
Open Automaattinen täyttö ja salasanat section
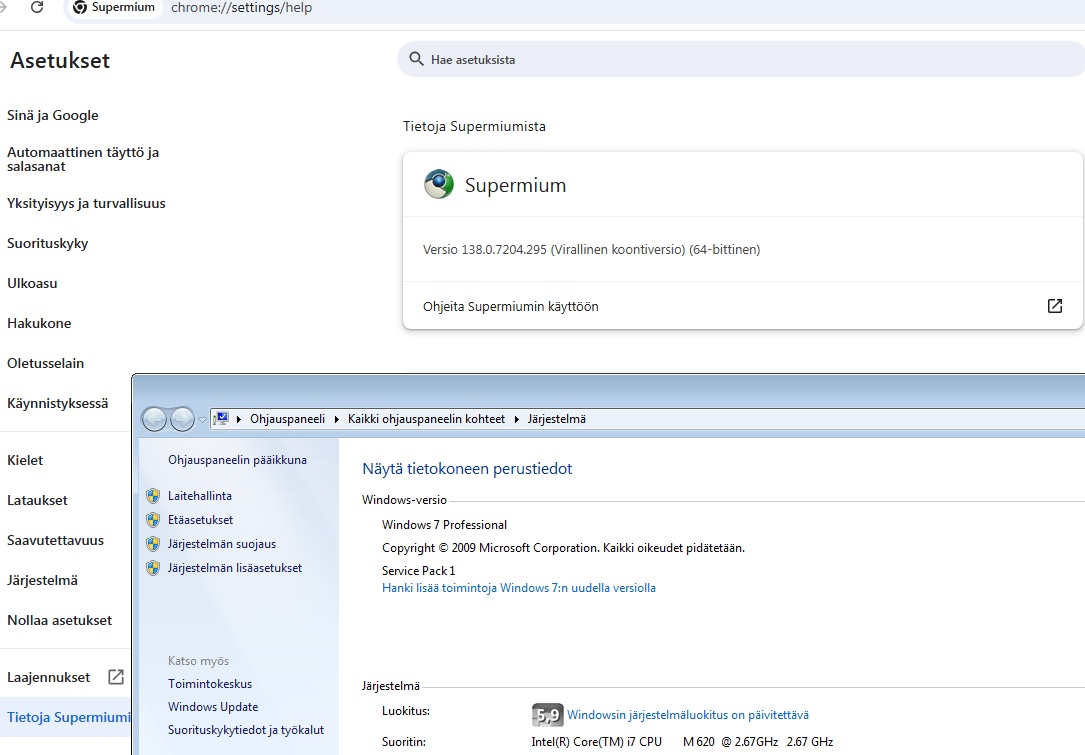pos(83,159)
